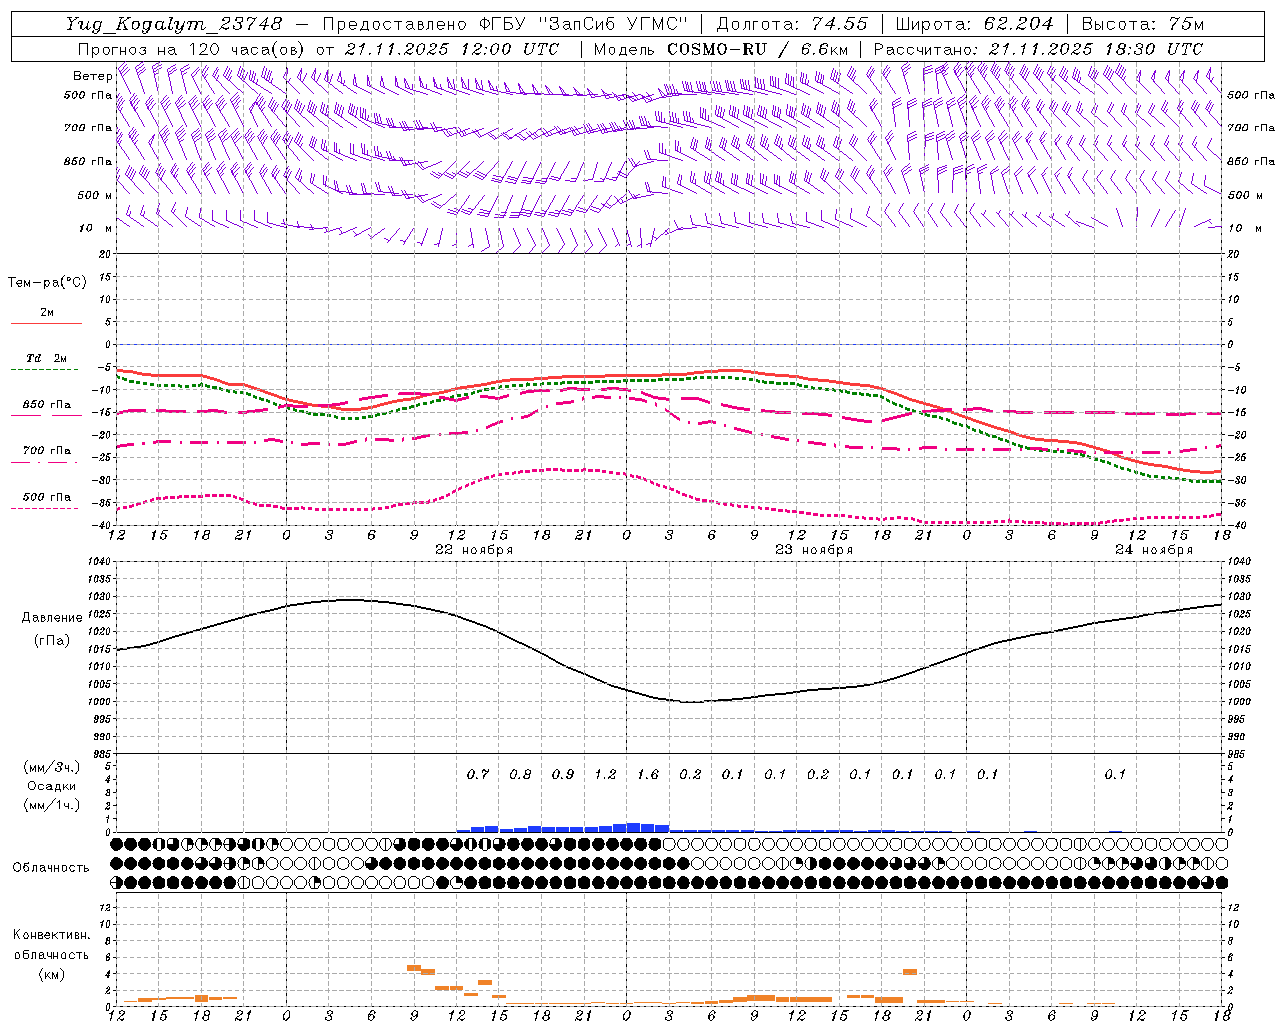The image size is (1280, 1024).
Task: Click the Модель COSMO-RU / 6.6км label
Action: (721, 49)
